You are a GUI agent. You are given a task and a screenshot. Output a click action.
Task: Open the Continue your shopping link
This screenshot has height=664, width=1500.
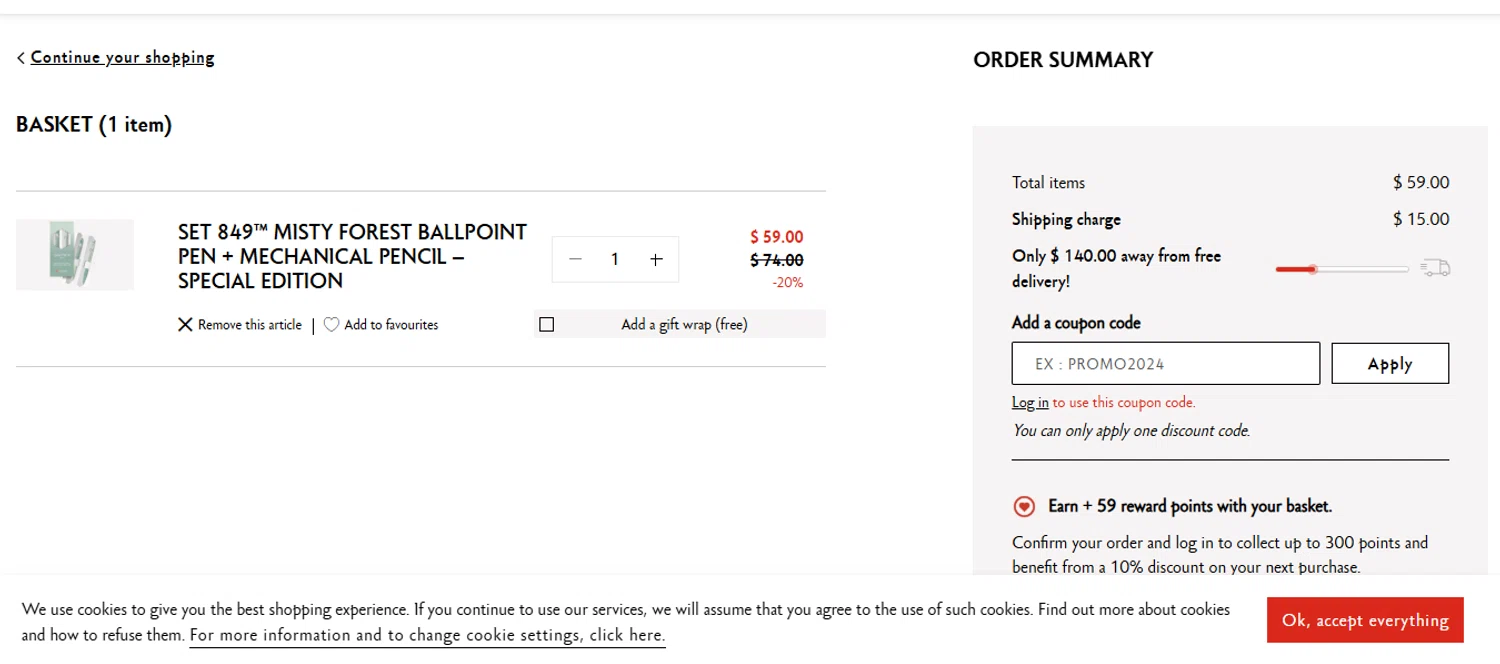click(x=122, y=58)
